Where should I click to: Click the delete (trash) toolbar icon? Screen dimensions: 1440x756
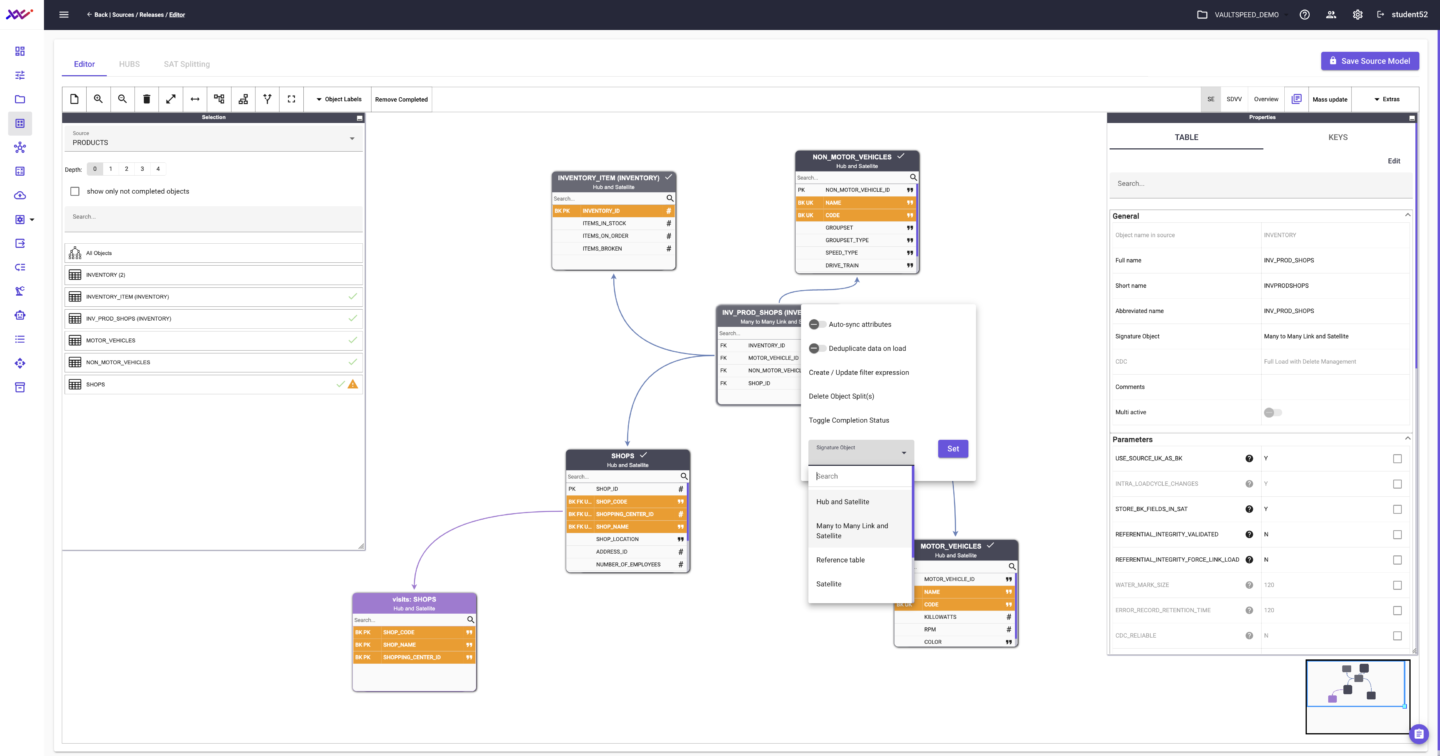[x=146, y=99]
